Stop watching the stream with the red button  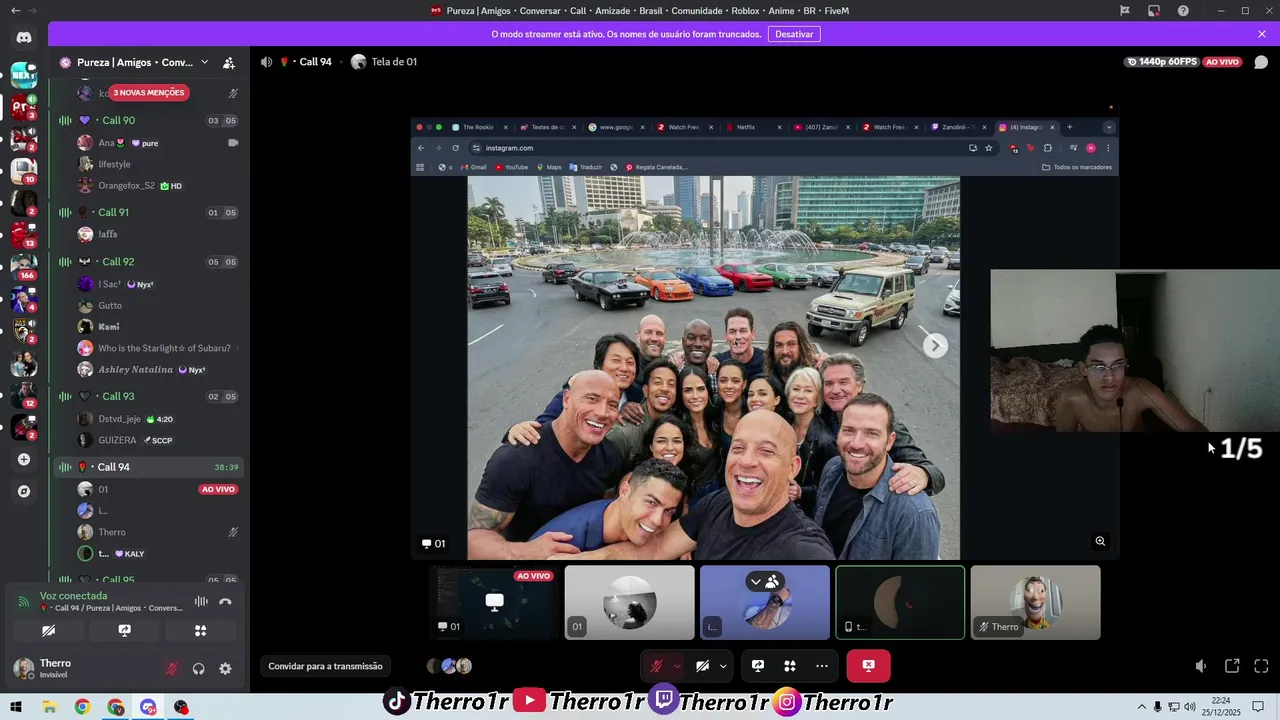(x=868, y=666)
